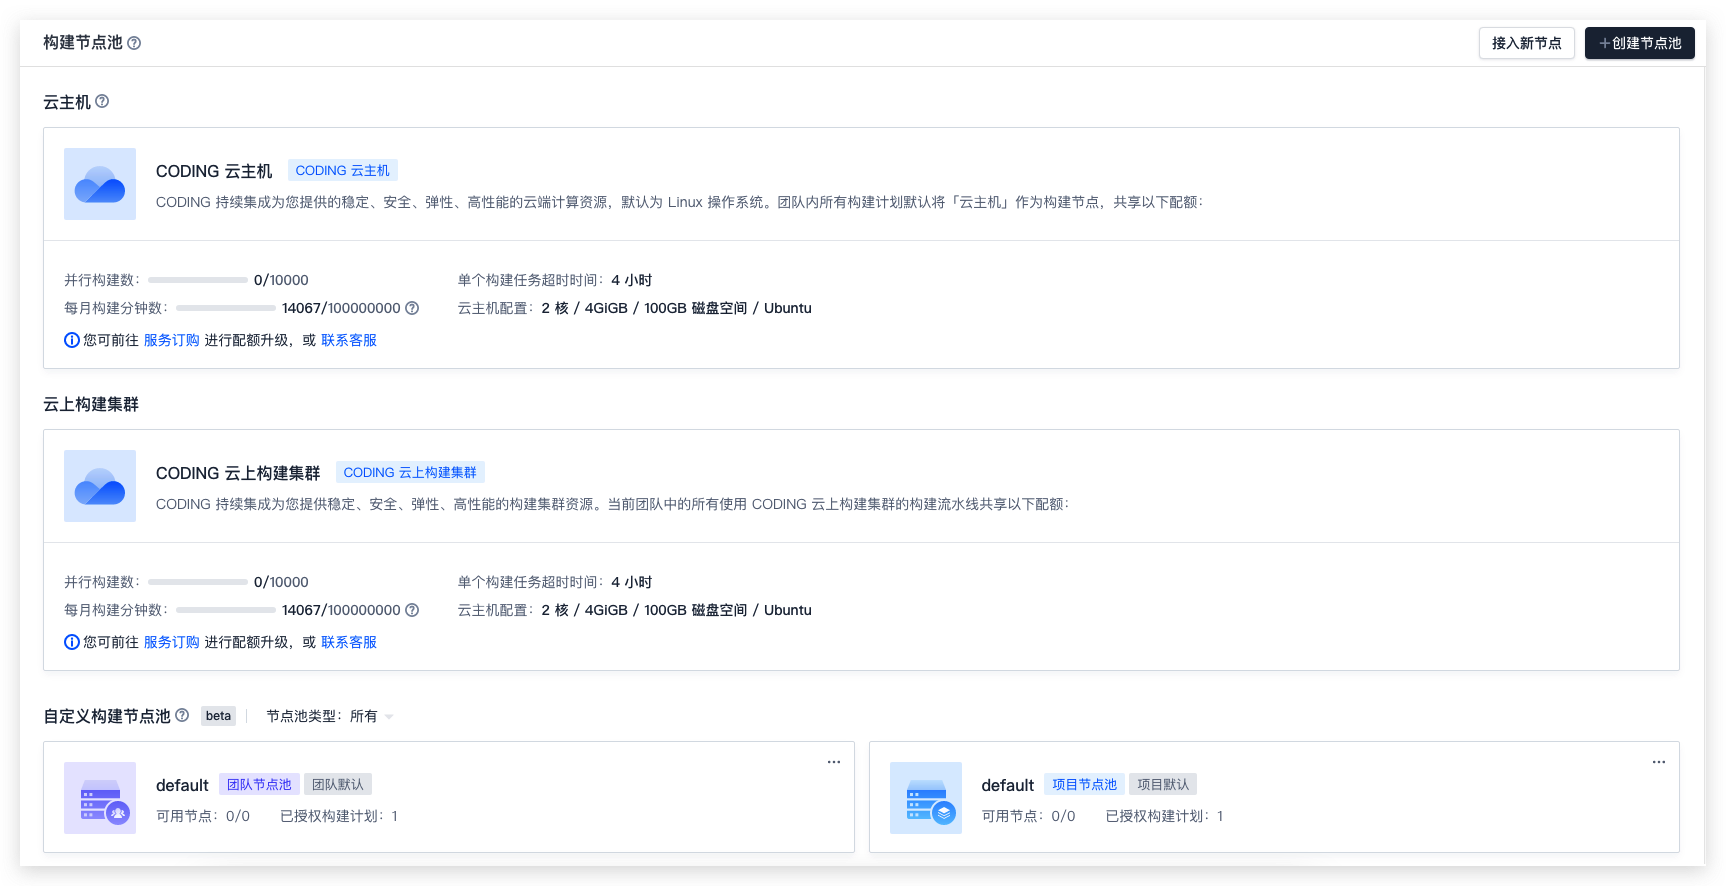The image size is (1726, 886).
Task: Click the 团队默认 tag
Action: (338, 784)
